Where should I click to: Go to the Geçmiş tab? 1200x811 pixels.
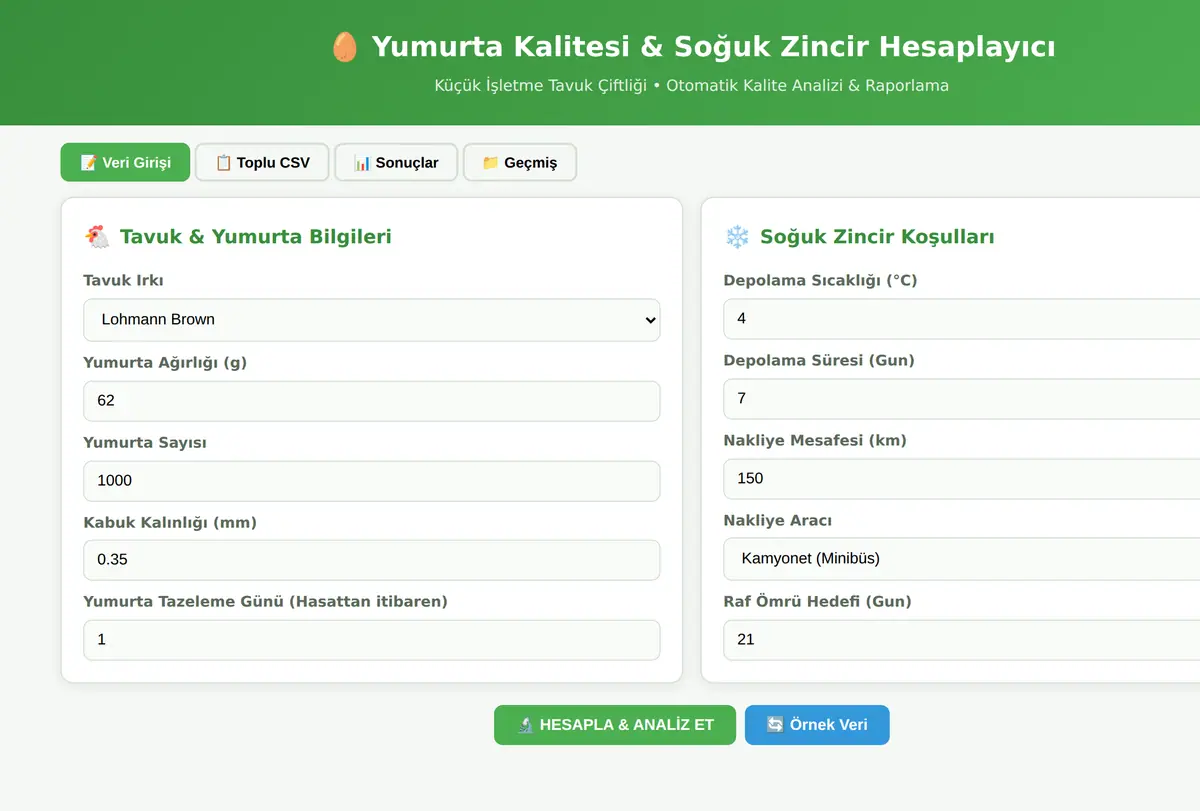520,162
